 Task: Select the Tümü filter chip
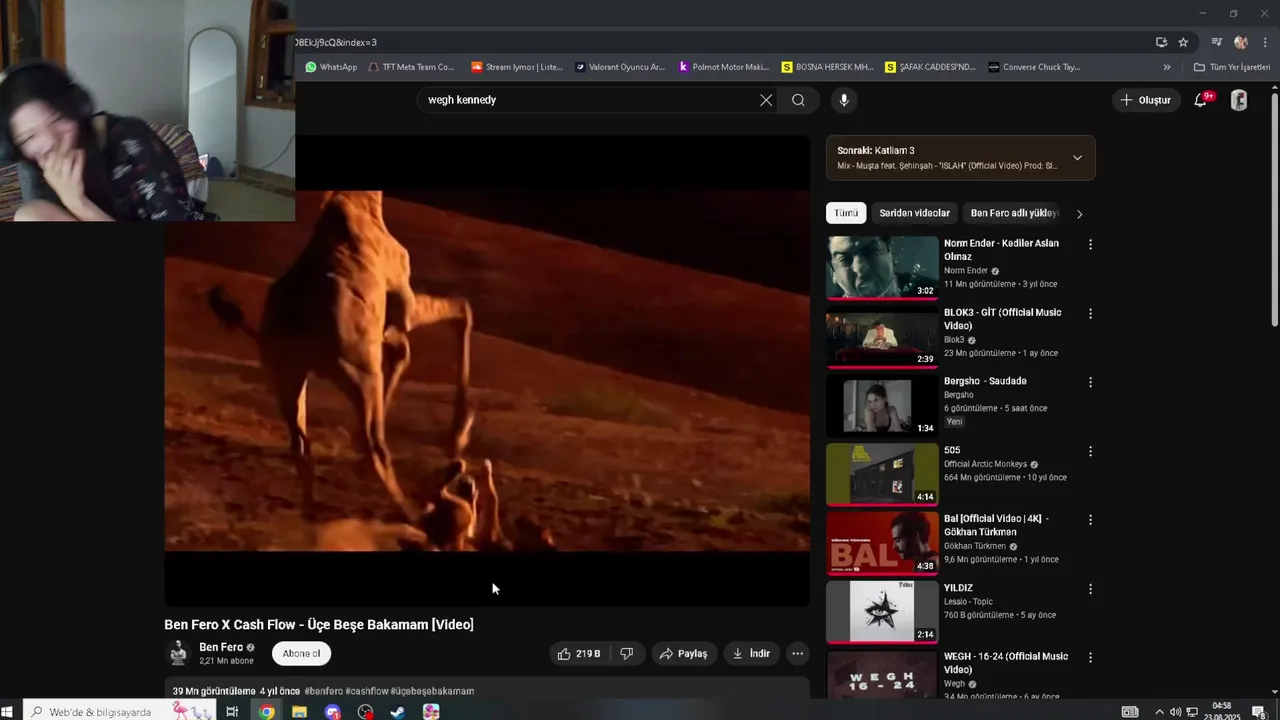[846, 213]
